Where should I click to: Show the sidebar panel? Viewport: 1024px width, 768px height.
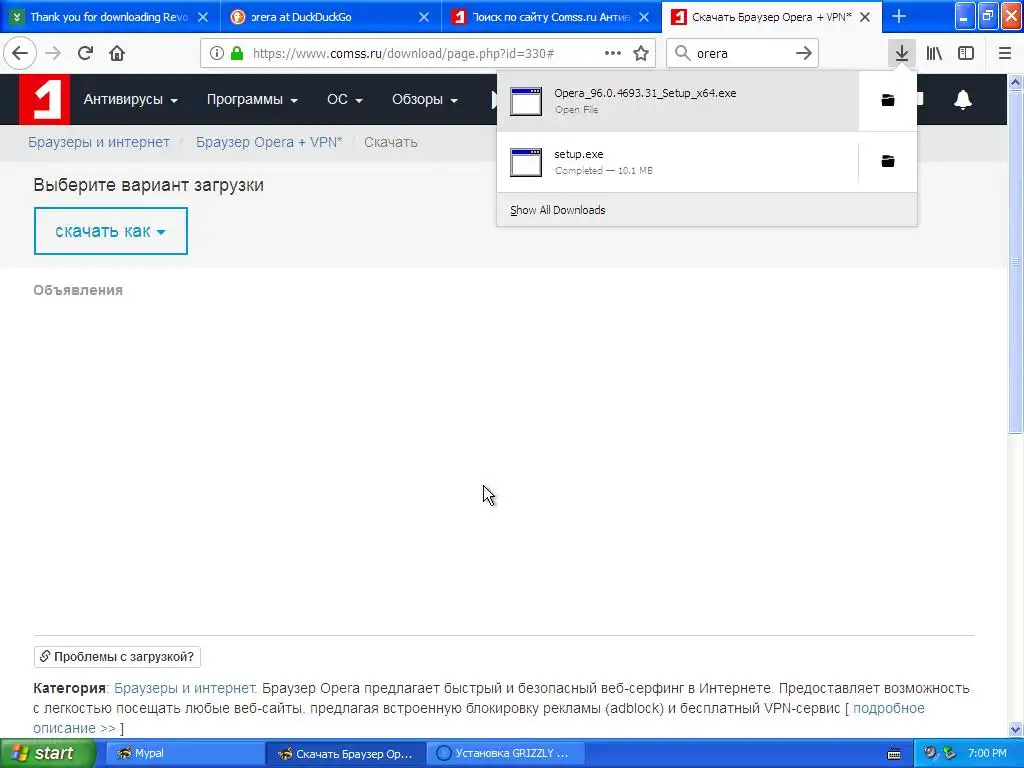click(966, 54)
